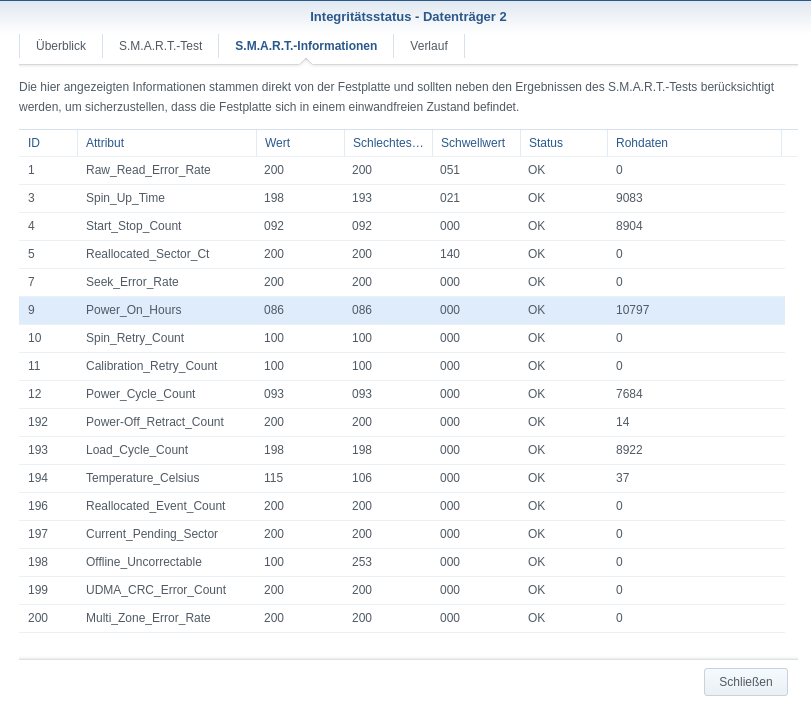Click the Schließen button
The image size is (811, 703).
(745, 682)
